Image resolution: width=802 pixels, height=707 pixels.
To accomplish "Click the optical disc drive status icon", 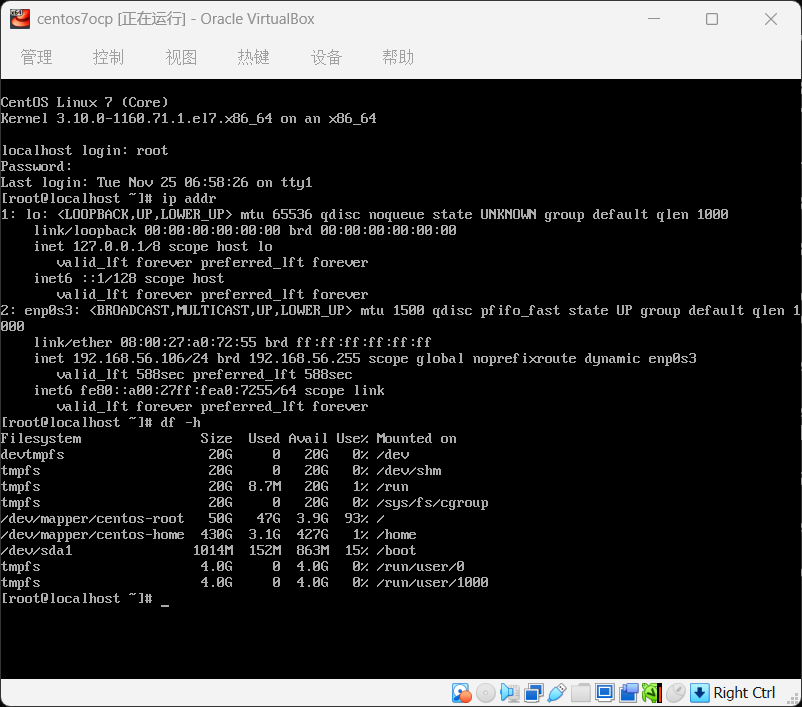I will [x=485, y=692].
